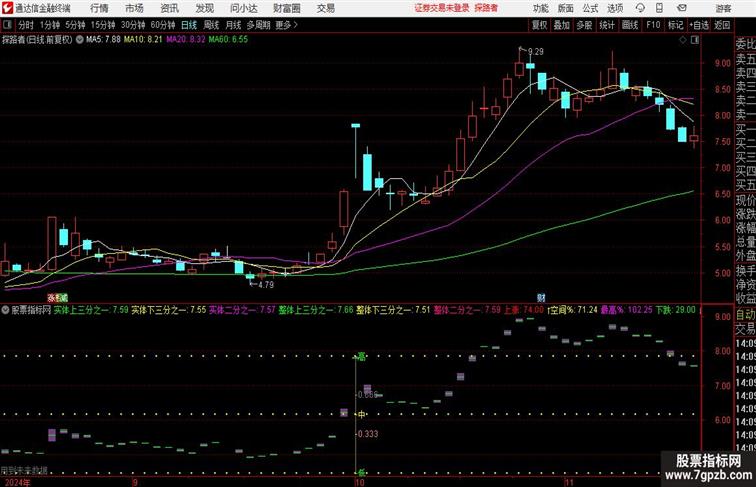Screen dimensions: 756x487
Task: Open the 交易 menu
Action: click(325, 8)
